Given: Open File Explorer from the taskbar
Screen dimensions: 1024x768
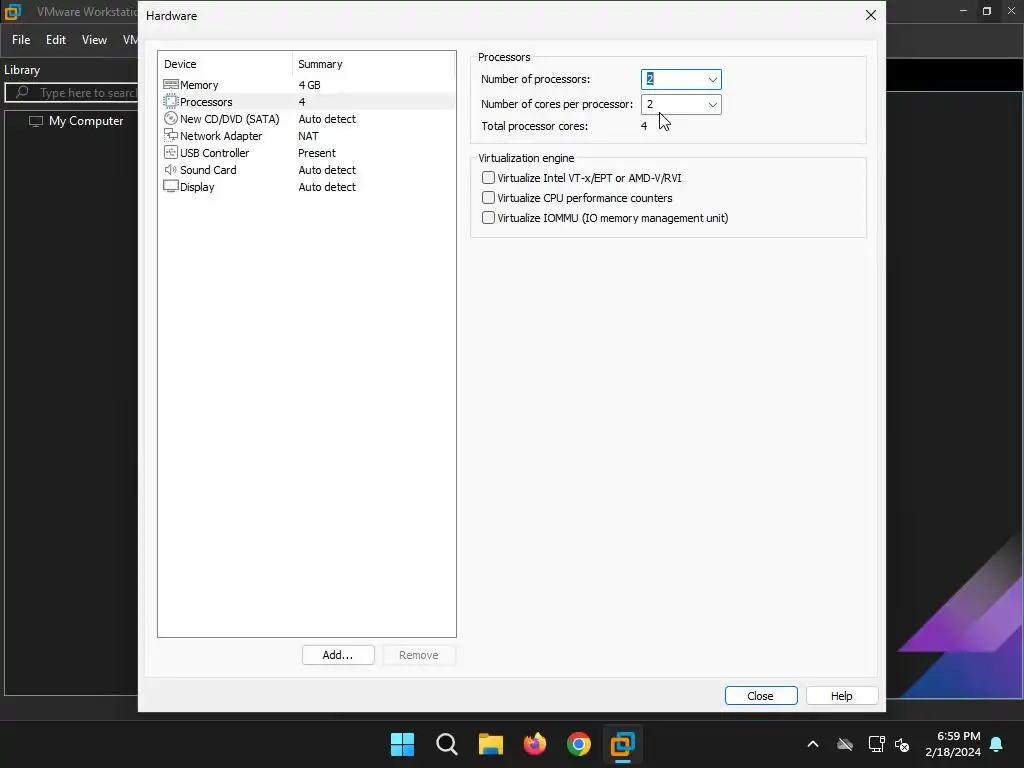Looking at the screenshot, I should pos(490,744).
